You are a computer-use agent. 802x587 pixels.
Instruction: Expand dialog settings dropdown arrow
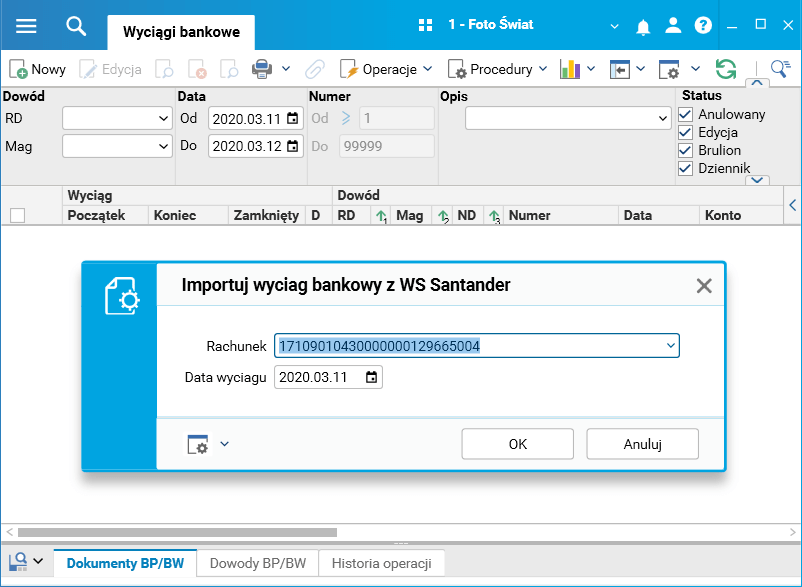coord(225,443)
